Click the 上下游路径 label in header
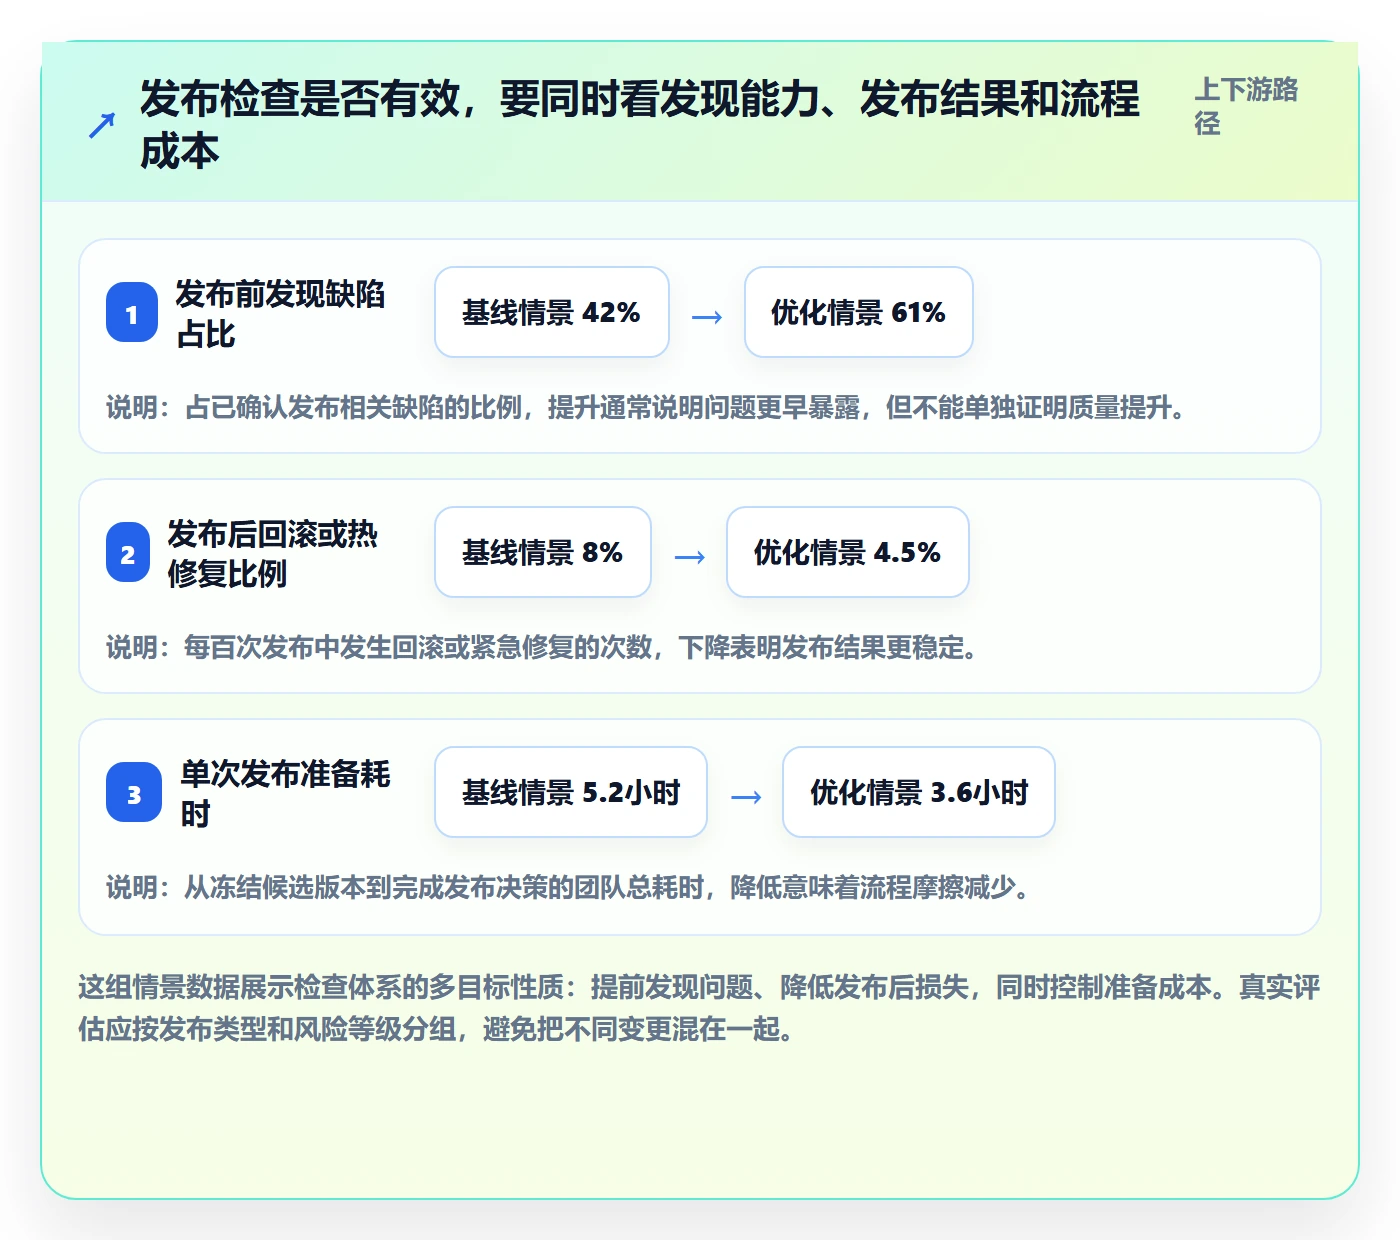 (1246, 106)
